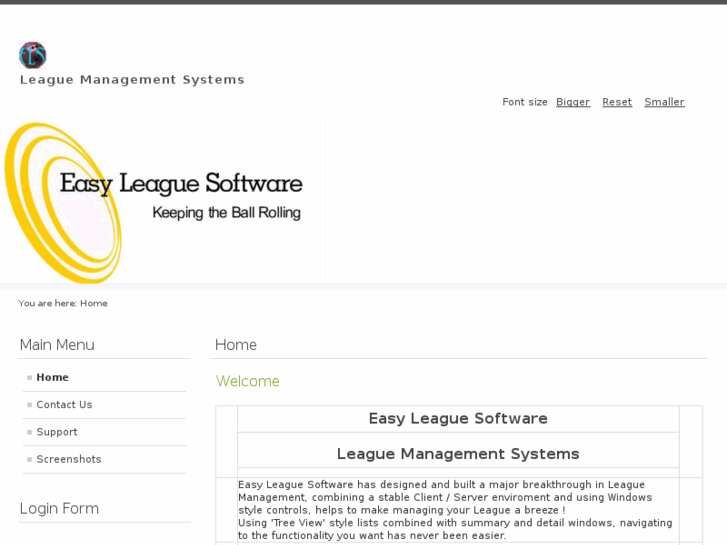Screen dimensions: 727x545
Task: Click the Reset font size link
Action: click(x=617, y=102)
